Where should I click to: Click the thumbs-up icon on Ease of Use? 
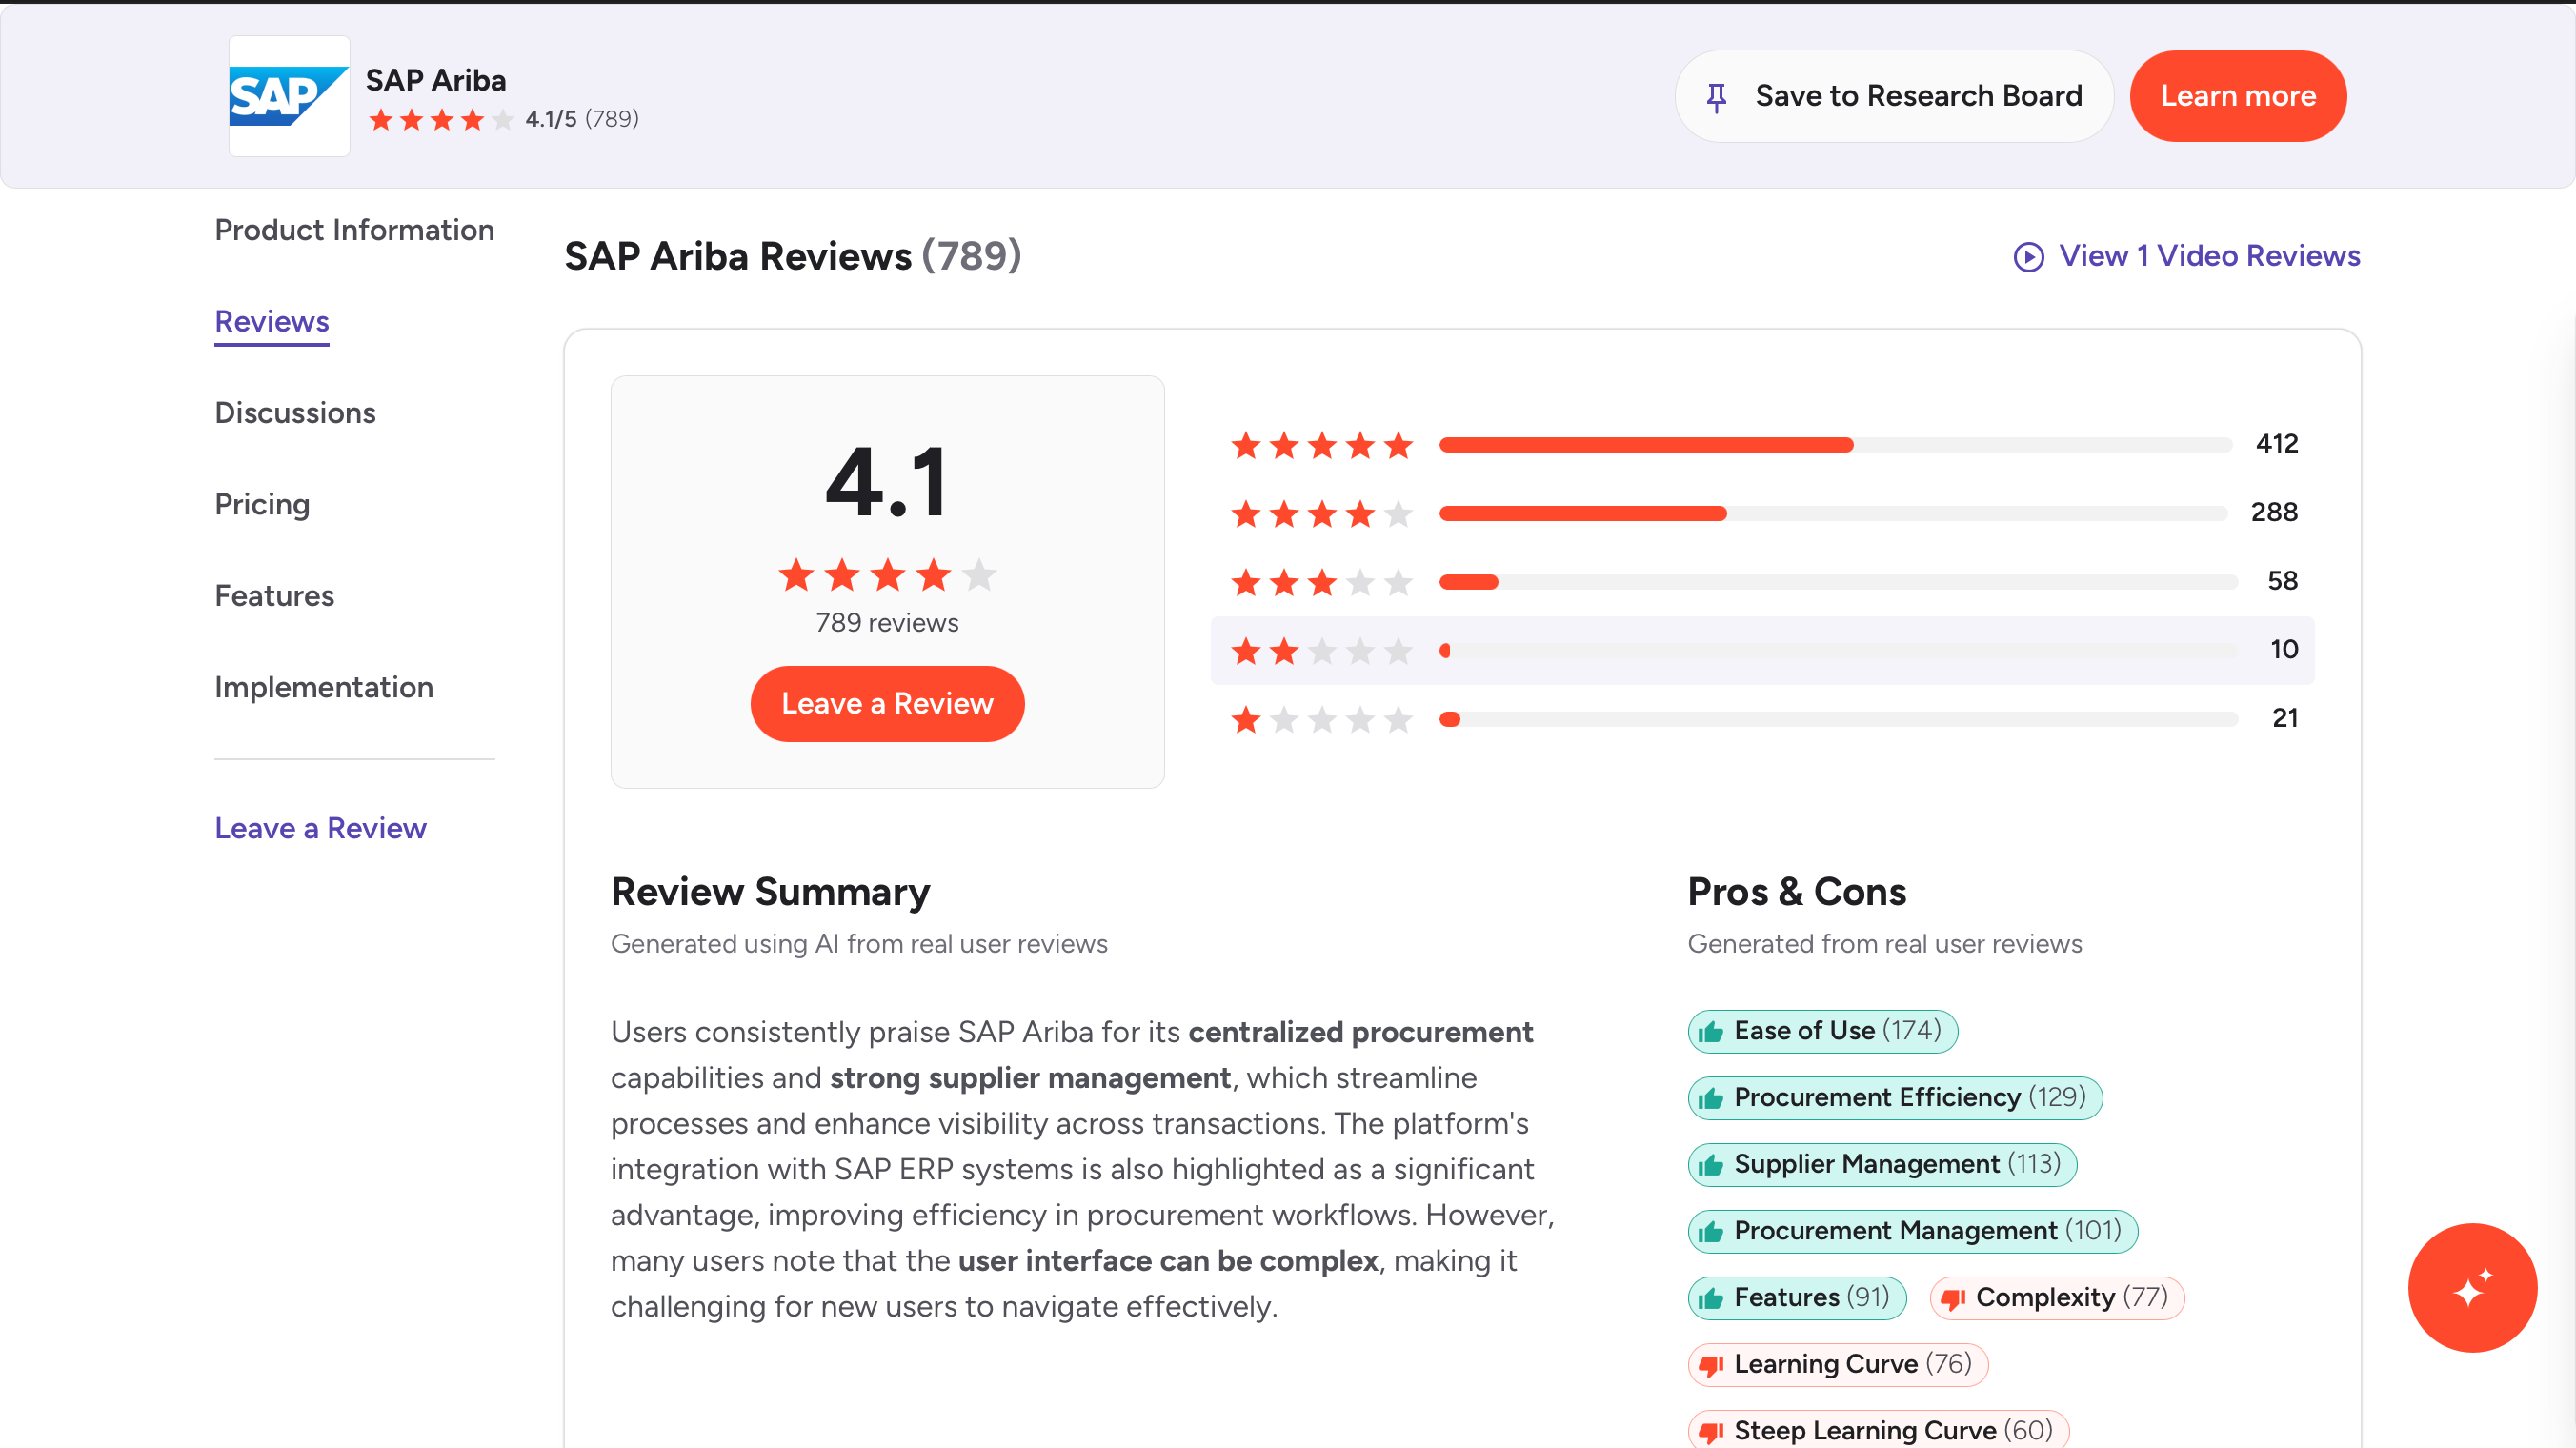coord(1710,1032)
